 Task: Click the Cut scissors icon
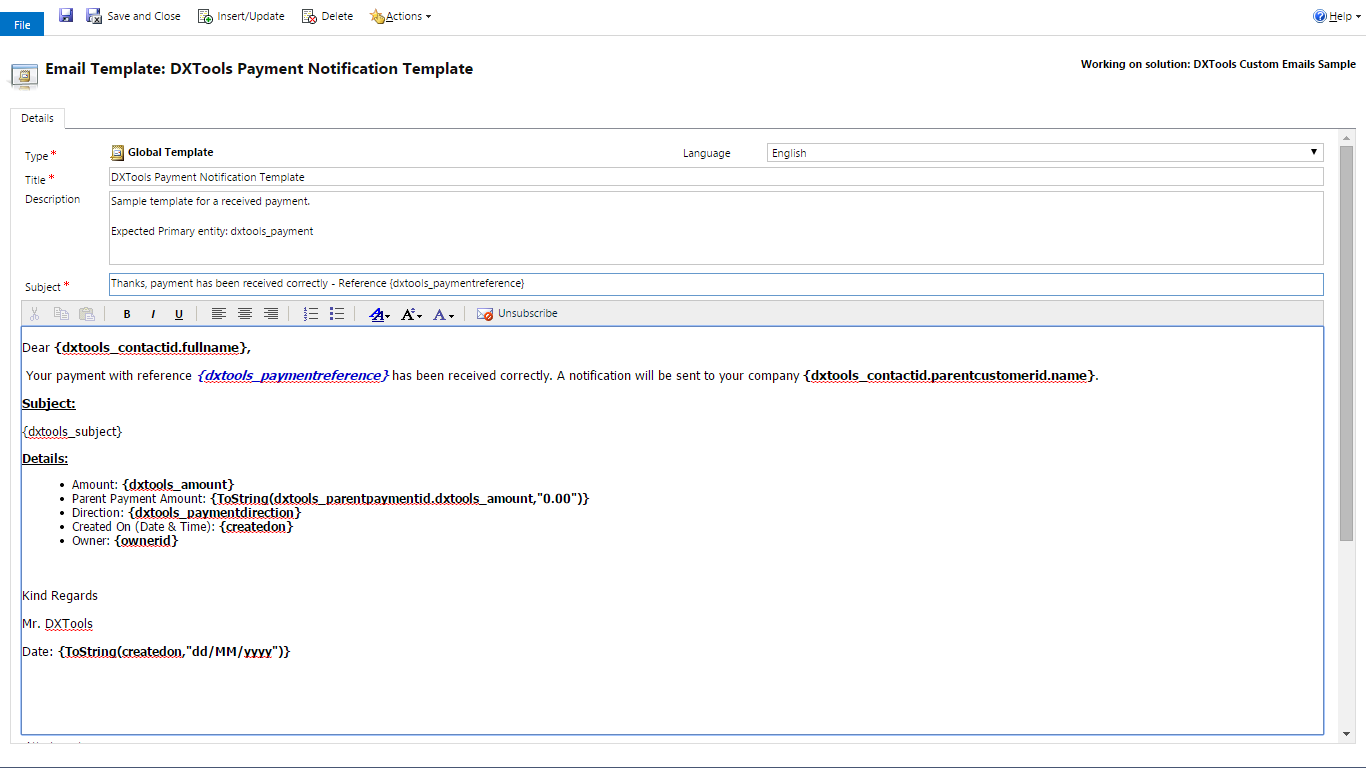(34, 314)
